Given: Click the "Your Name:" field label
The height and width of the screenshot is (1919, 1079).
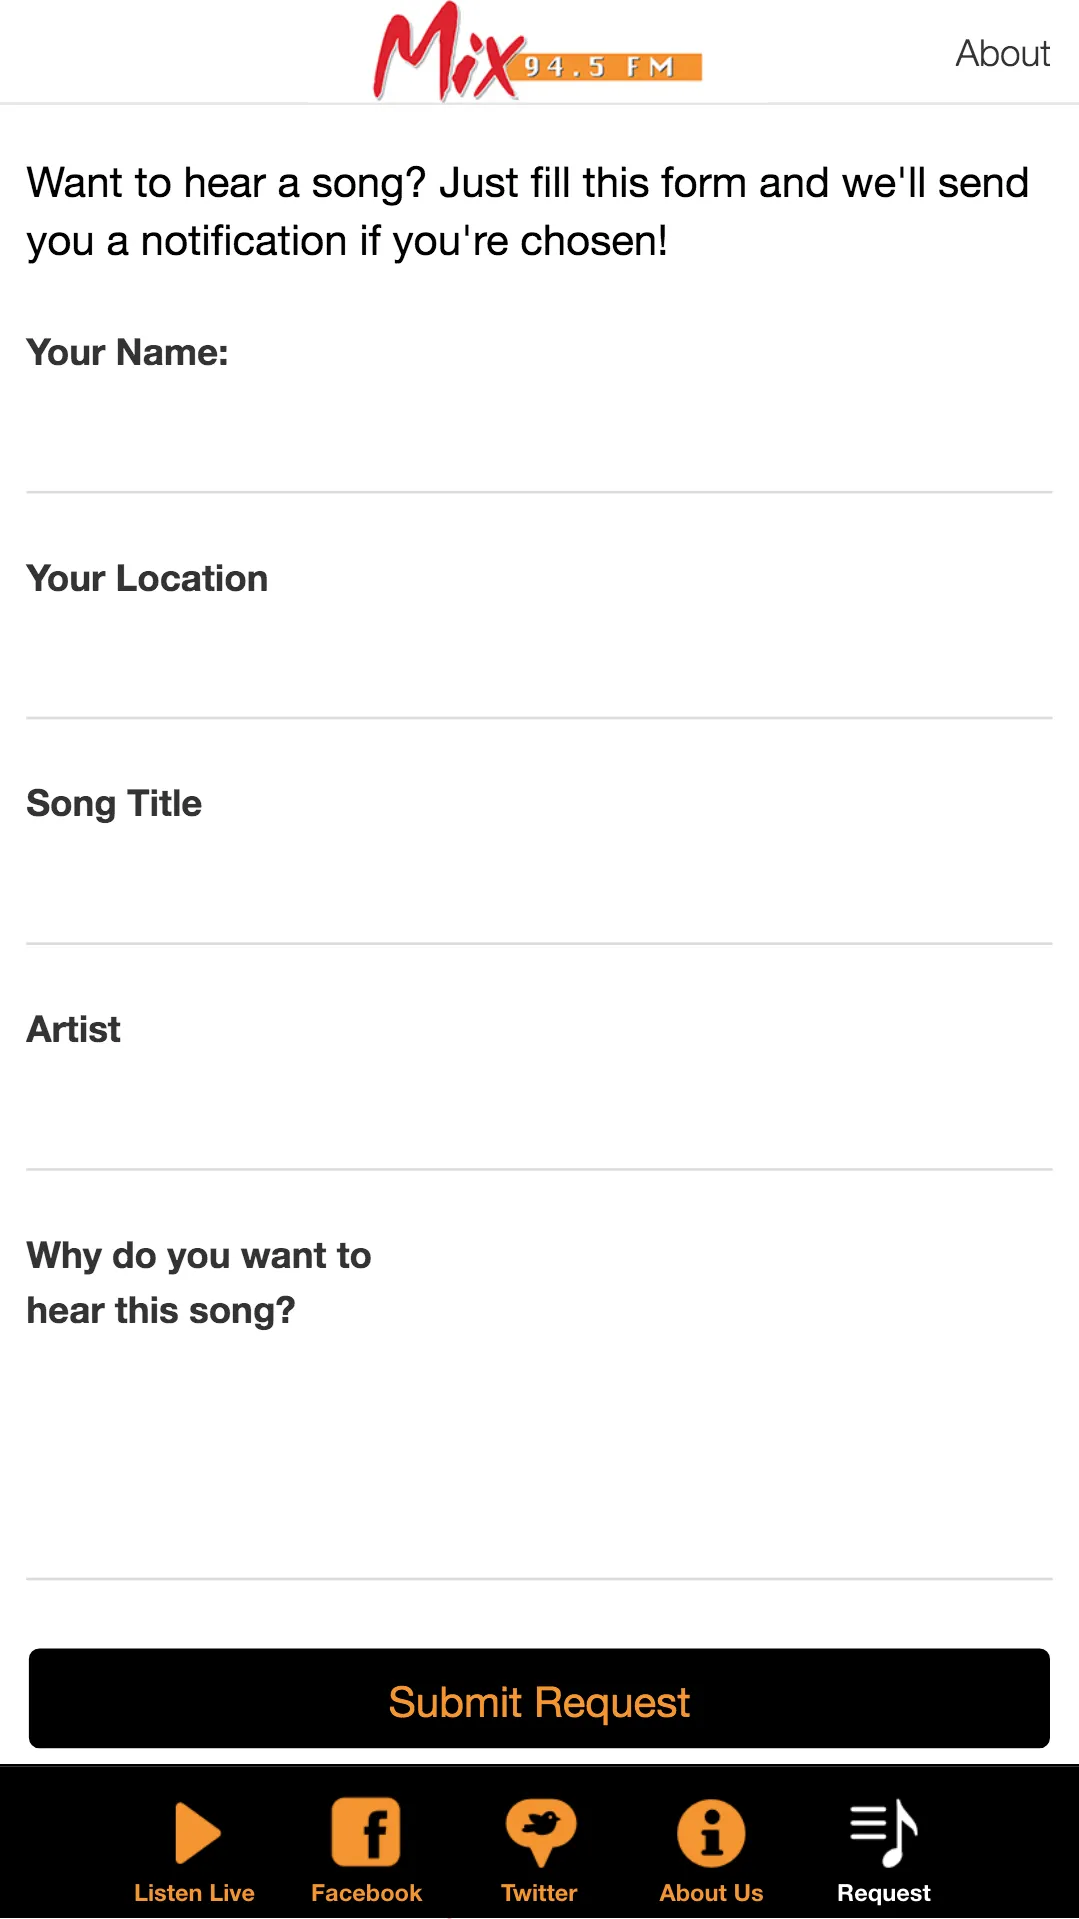Looking at the screenshot, I should [x=128, y=352].
